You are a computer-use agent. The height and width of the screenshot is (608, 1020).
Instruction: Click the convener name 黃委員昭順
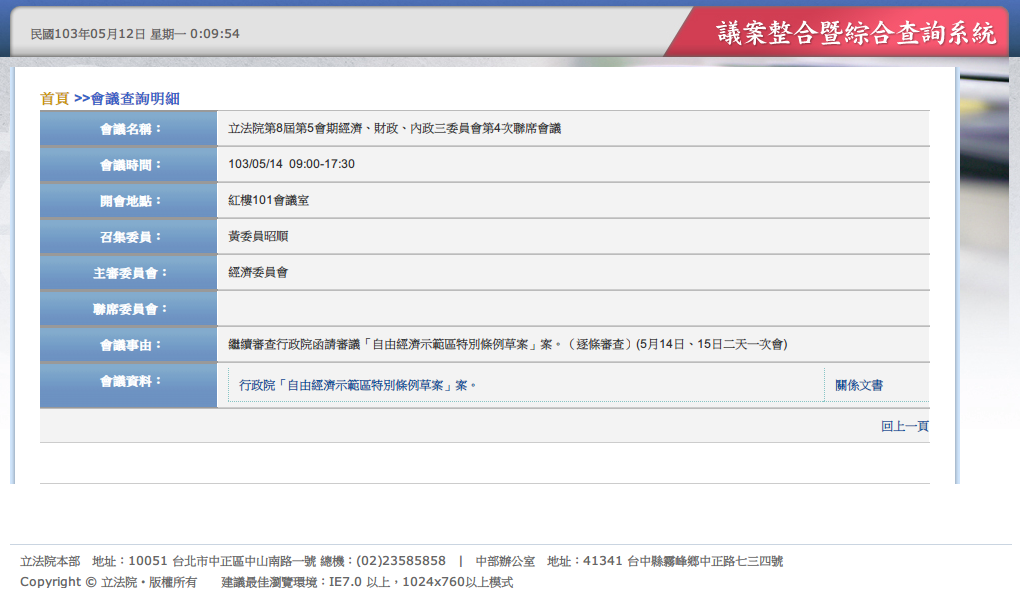tap(258, 236)
